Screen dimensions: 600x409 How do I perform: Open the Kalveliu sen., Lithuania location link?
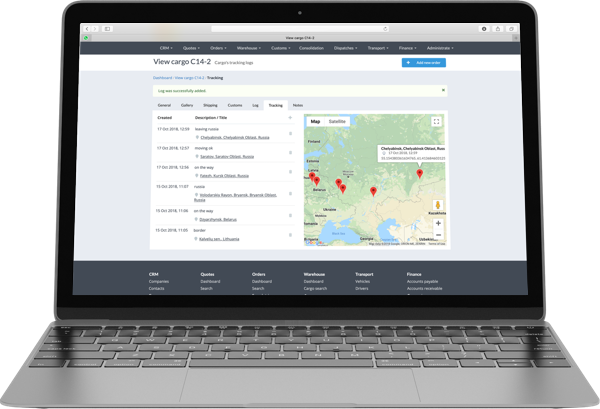point(219,239)
